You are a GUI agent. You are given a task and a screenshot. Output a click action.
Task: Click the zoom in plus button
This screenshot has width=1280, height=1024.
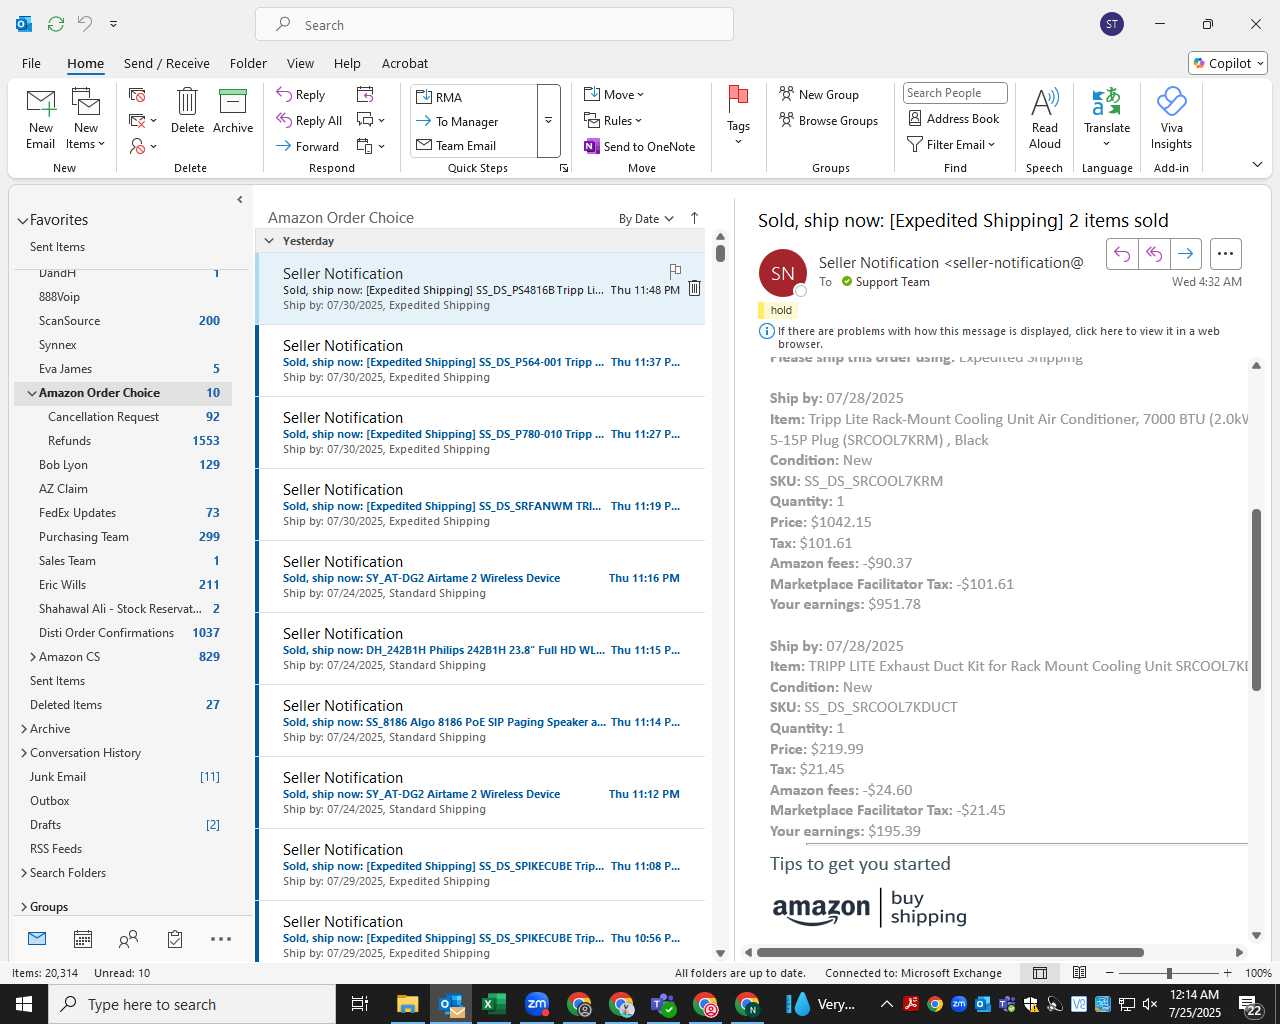pyautogui.click(x=1228, y=973)
